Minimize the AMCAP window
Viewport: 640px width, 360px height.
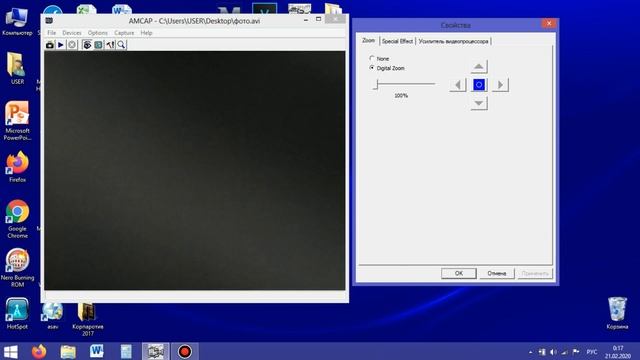[x=306, y=20]
